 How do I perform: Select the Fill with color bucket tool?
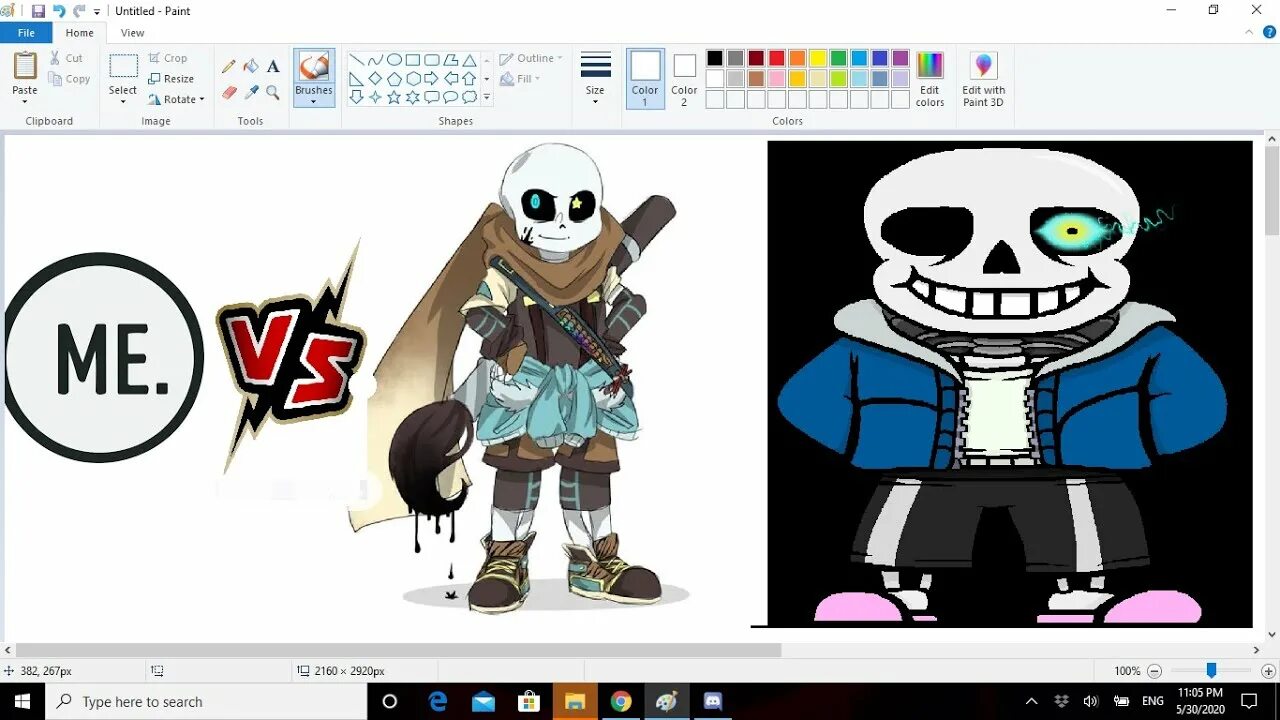[x=251, y=66]
